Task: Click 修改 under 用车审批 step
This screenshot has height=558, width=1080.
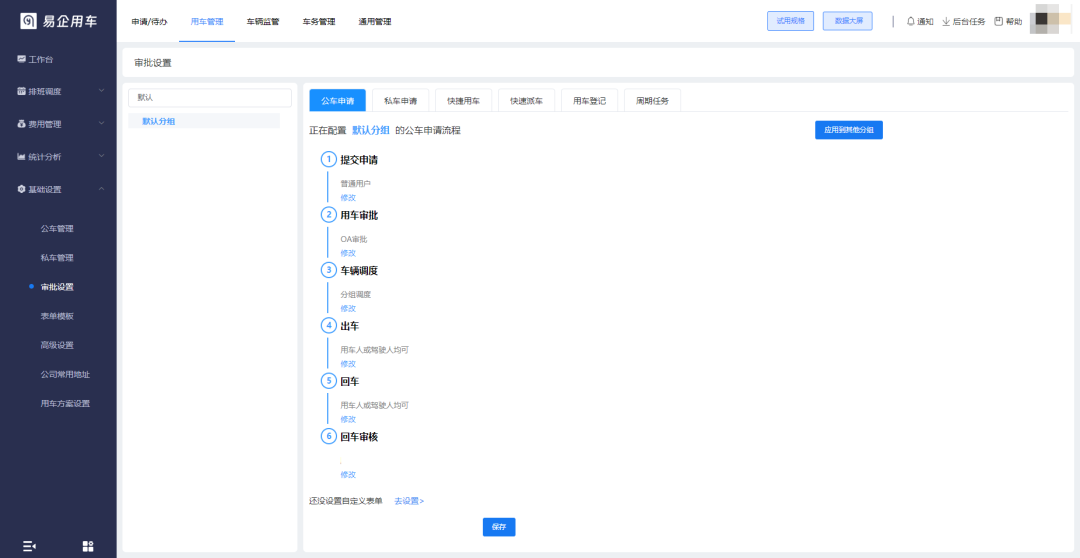Action: 348,253
